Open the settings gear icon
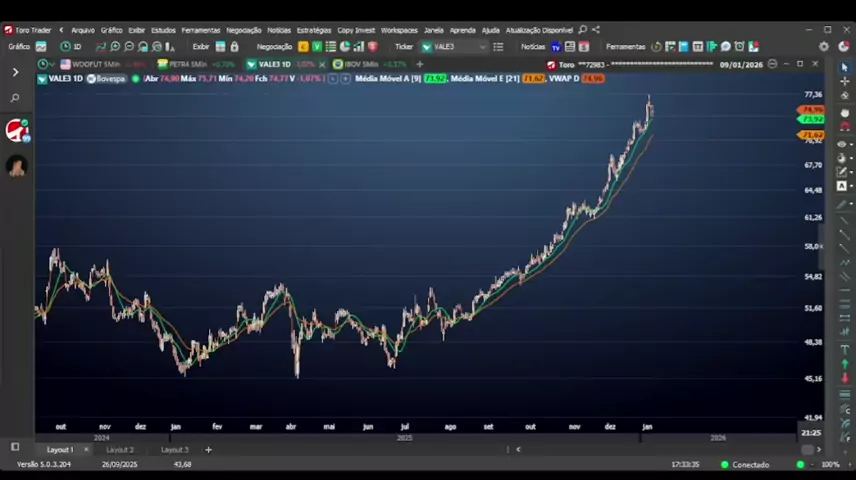Screen dimensions: 856x480 tap(824, 47)
